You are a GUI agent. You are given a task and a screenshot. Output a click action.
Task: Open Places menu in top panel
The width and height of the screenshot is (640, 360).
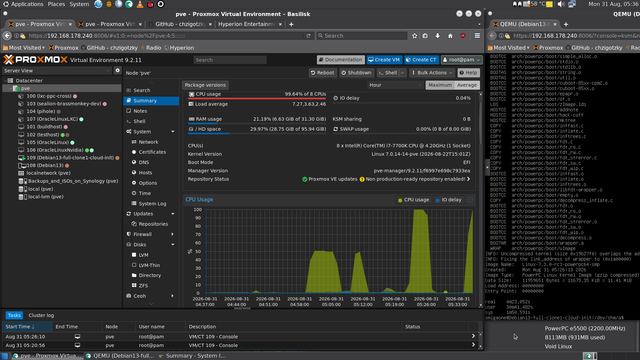(x=56, y=4)
